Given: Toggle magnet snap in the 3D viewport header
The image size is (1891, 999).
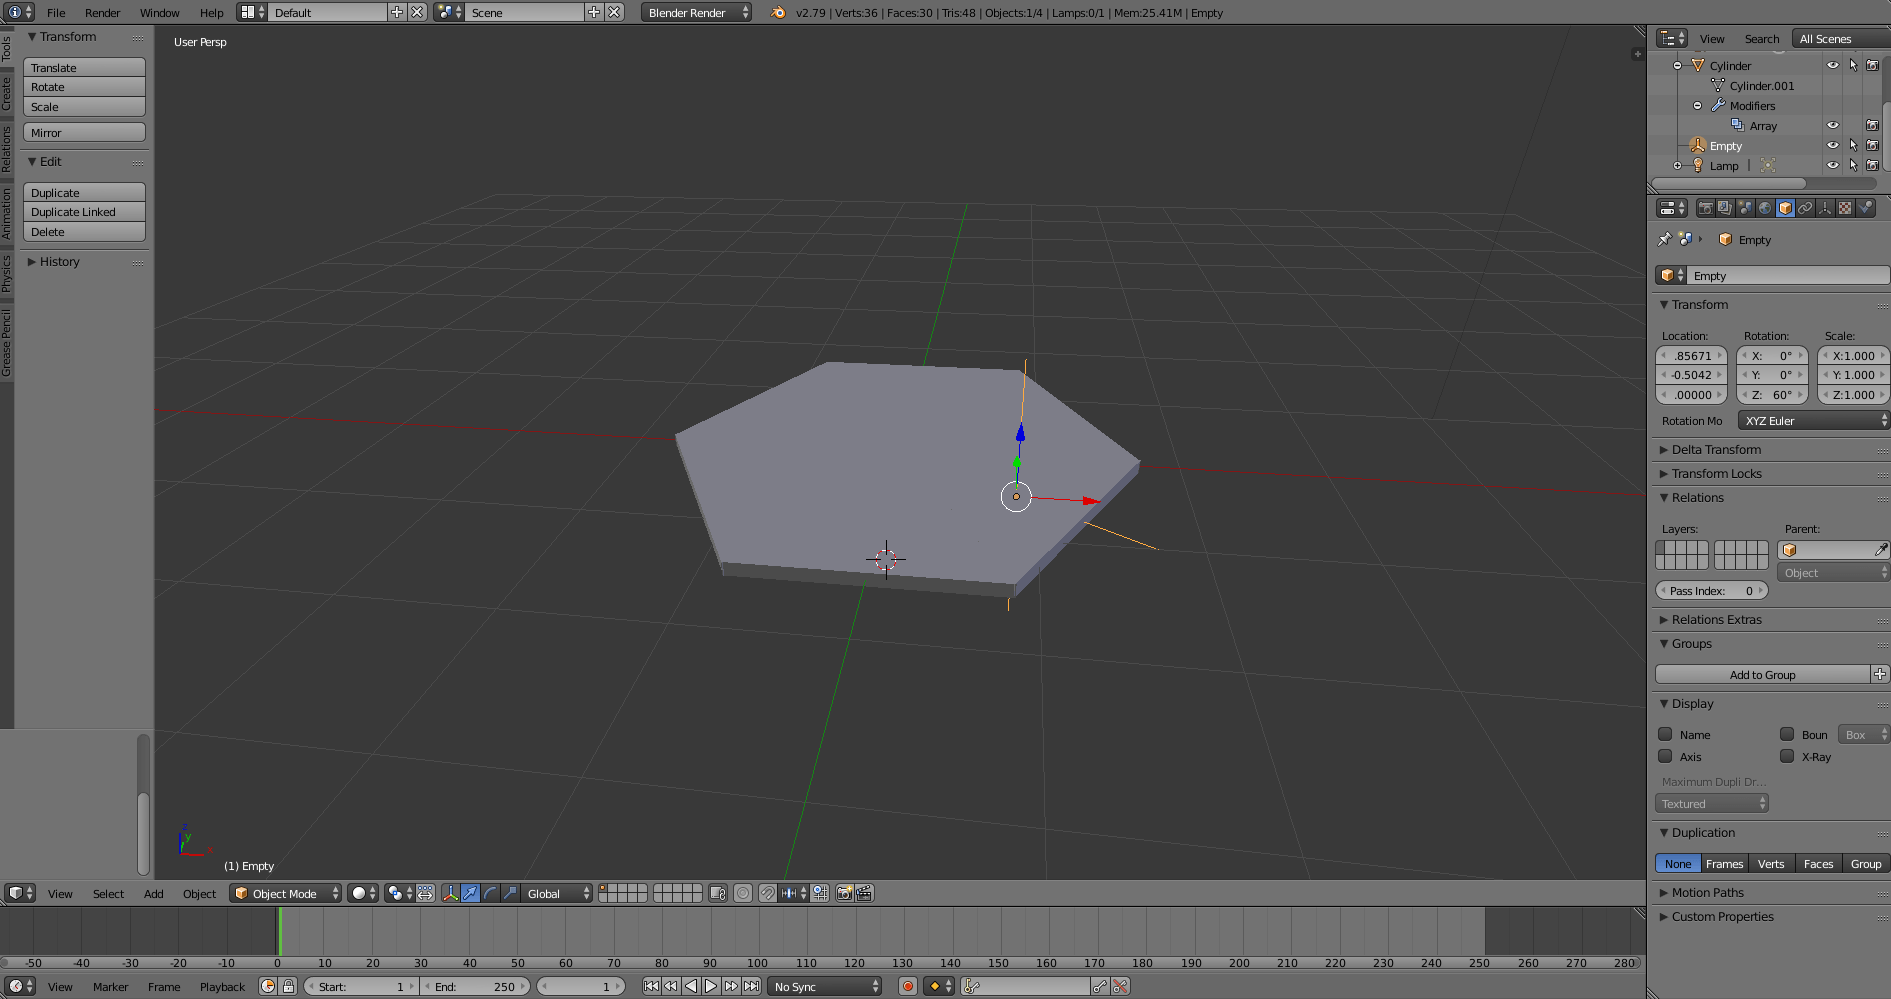Looking at the screenshot, I should 766,893.
